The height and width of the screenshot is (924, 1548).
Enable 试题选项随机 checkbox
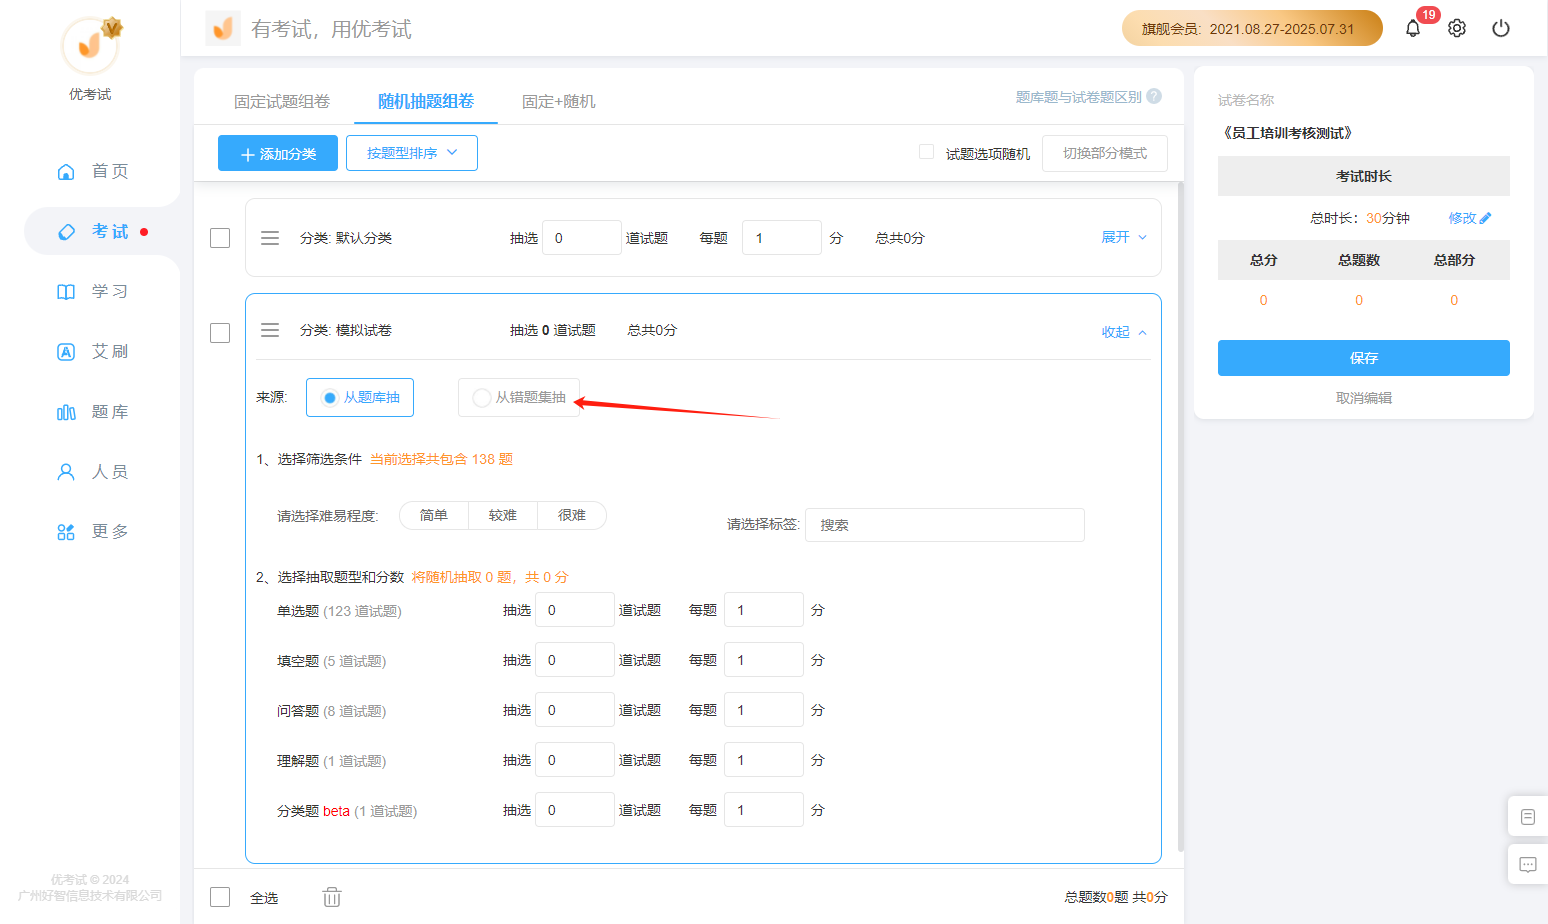[x=926, y=152]
